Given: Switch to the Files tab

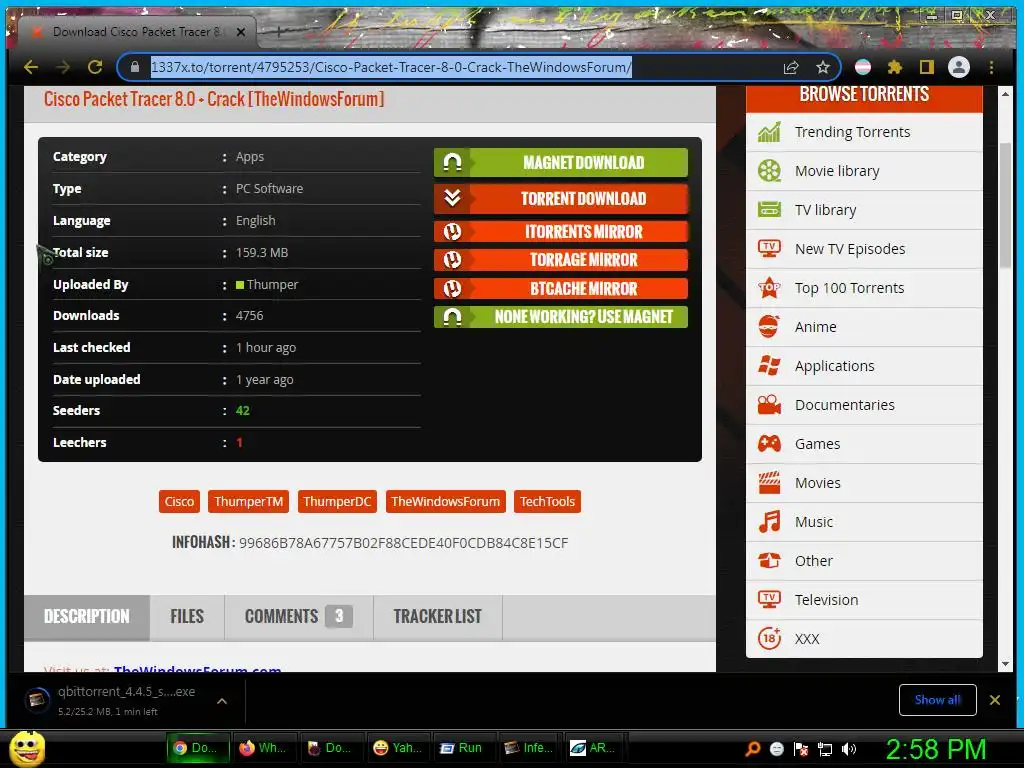Looking at the screenshot, I should pos(187,617).
